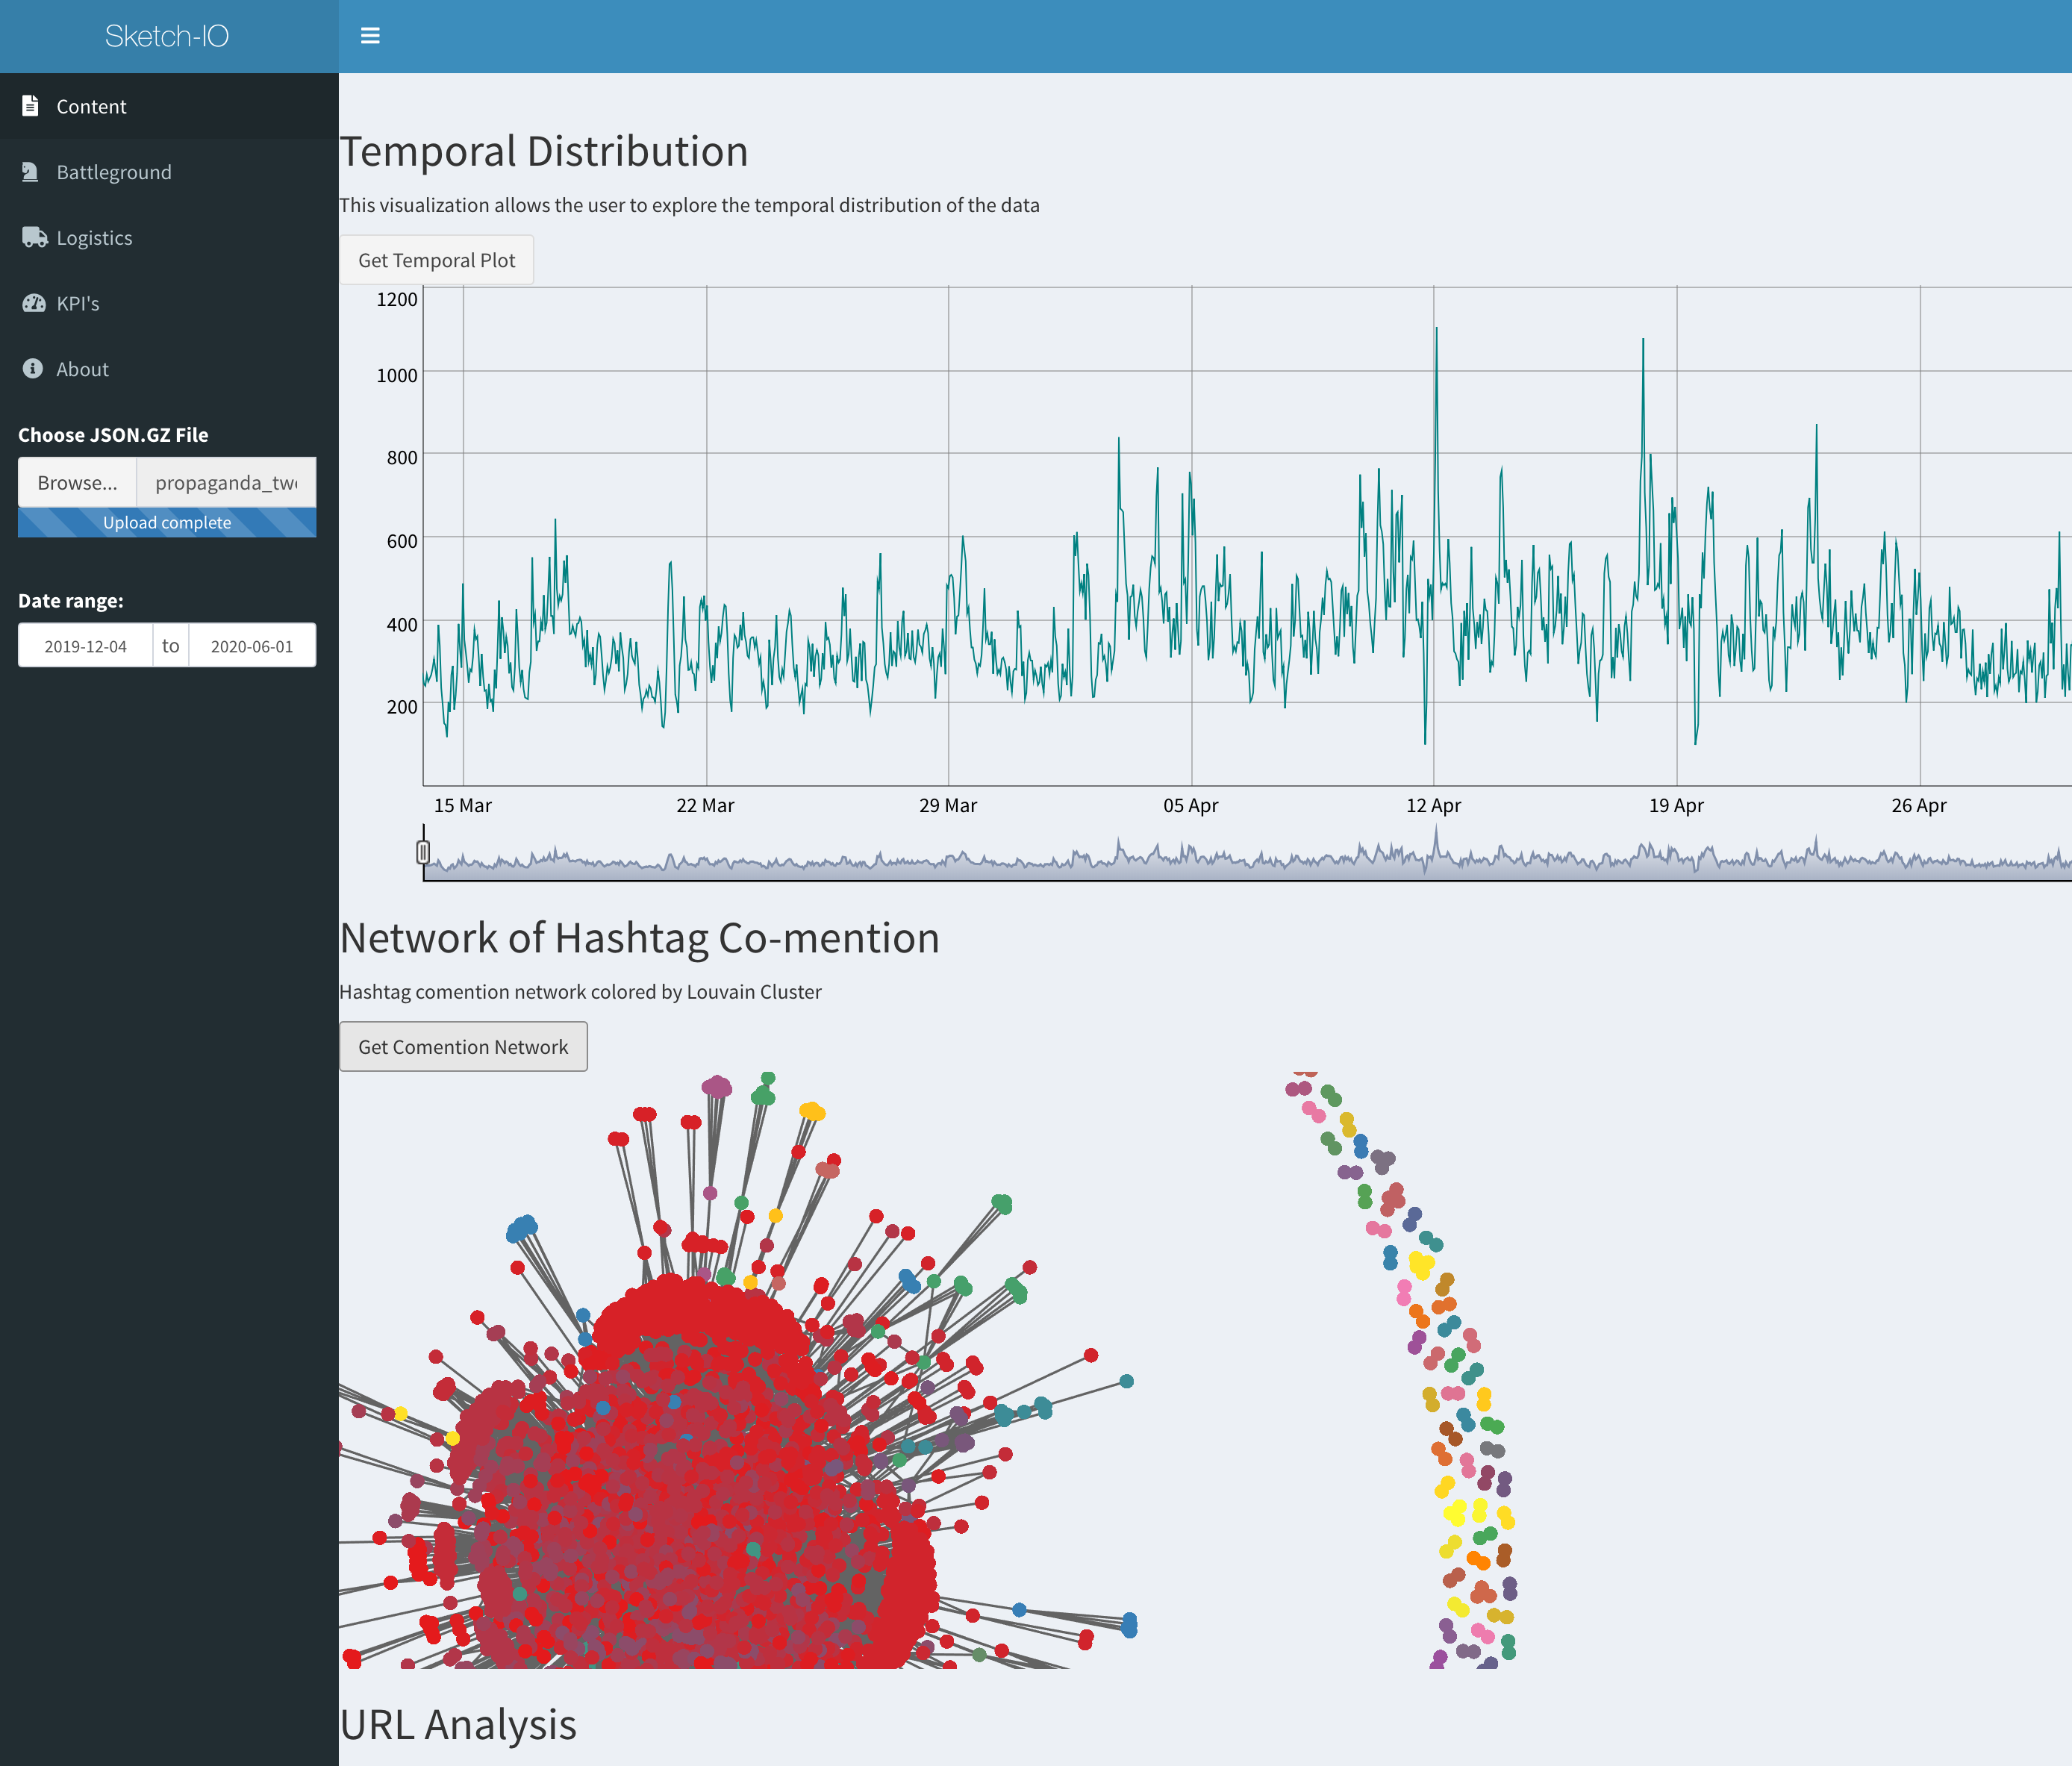
Task: Click the Battleground chess knight icon
Action: tap(31, 172)
